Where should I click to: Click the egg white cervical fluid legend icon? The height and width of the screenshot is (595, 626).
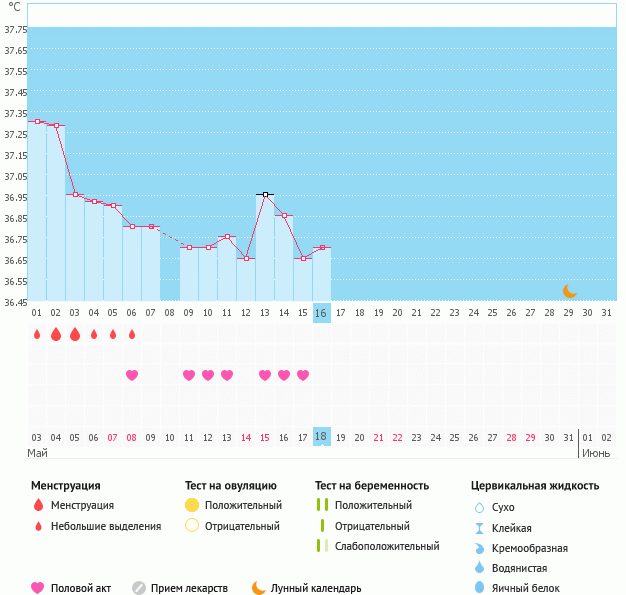coord(480,588)
